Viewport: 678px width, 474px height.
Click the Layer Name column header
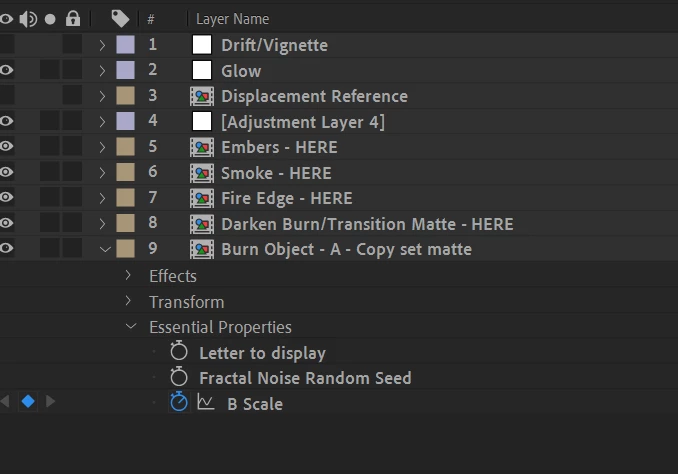(x=232, y=19)
